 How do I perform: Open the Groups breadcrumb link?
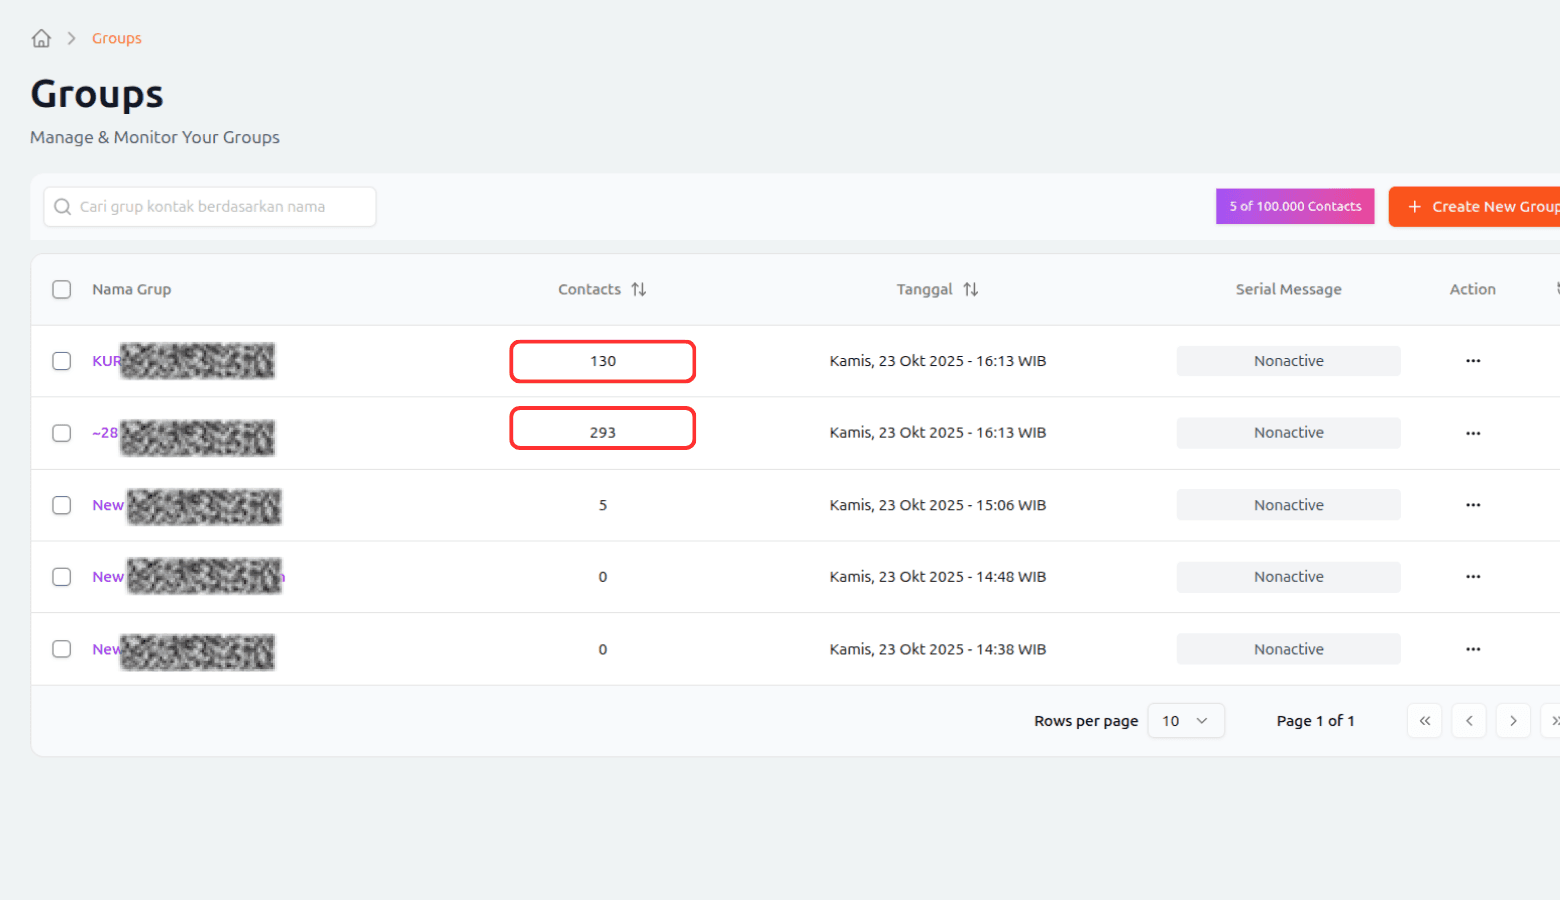point(116,38)
